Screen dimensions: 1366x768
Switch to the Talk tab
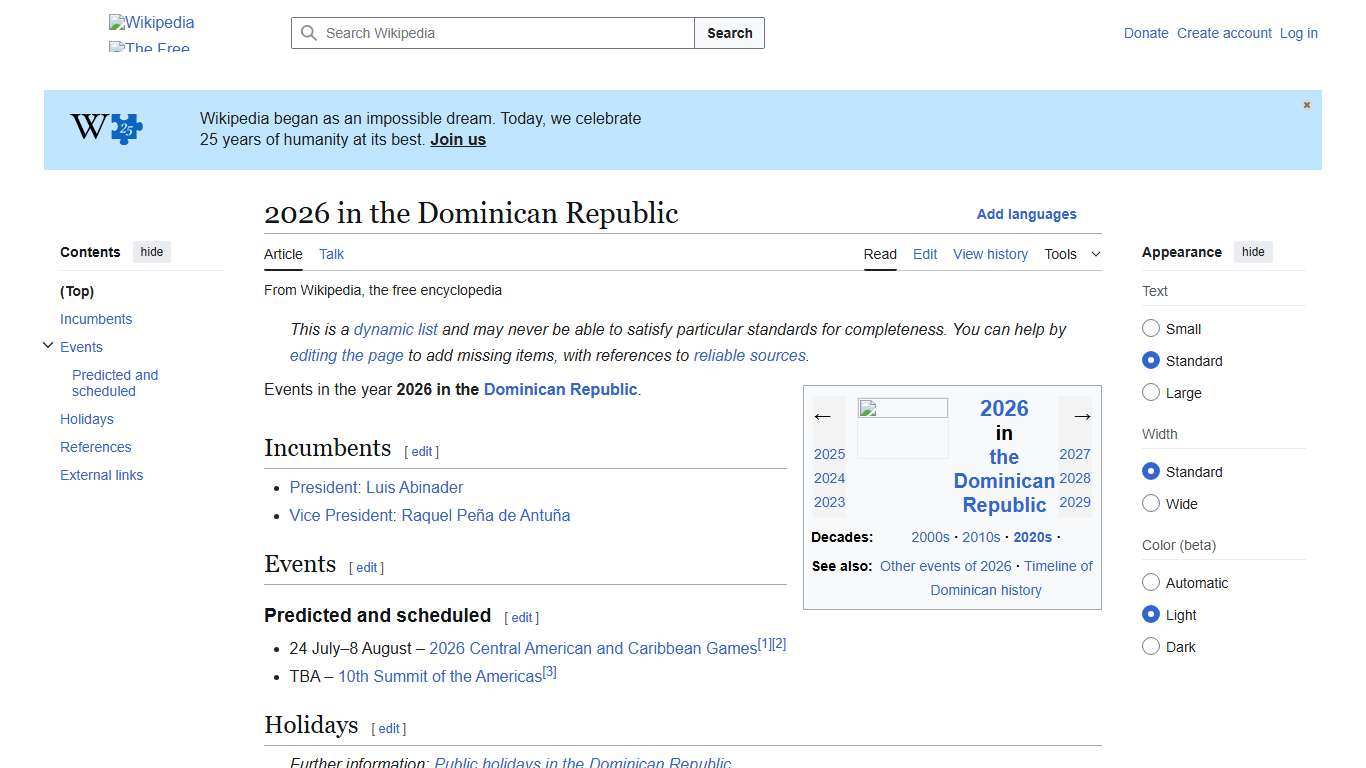click(331, 254)
